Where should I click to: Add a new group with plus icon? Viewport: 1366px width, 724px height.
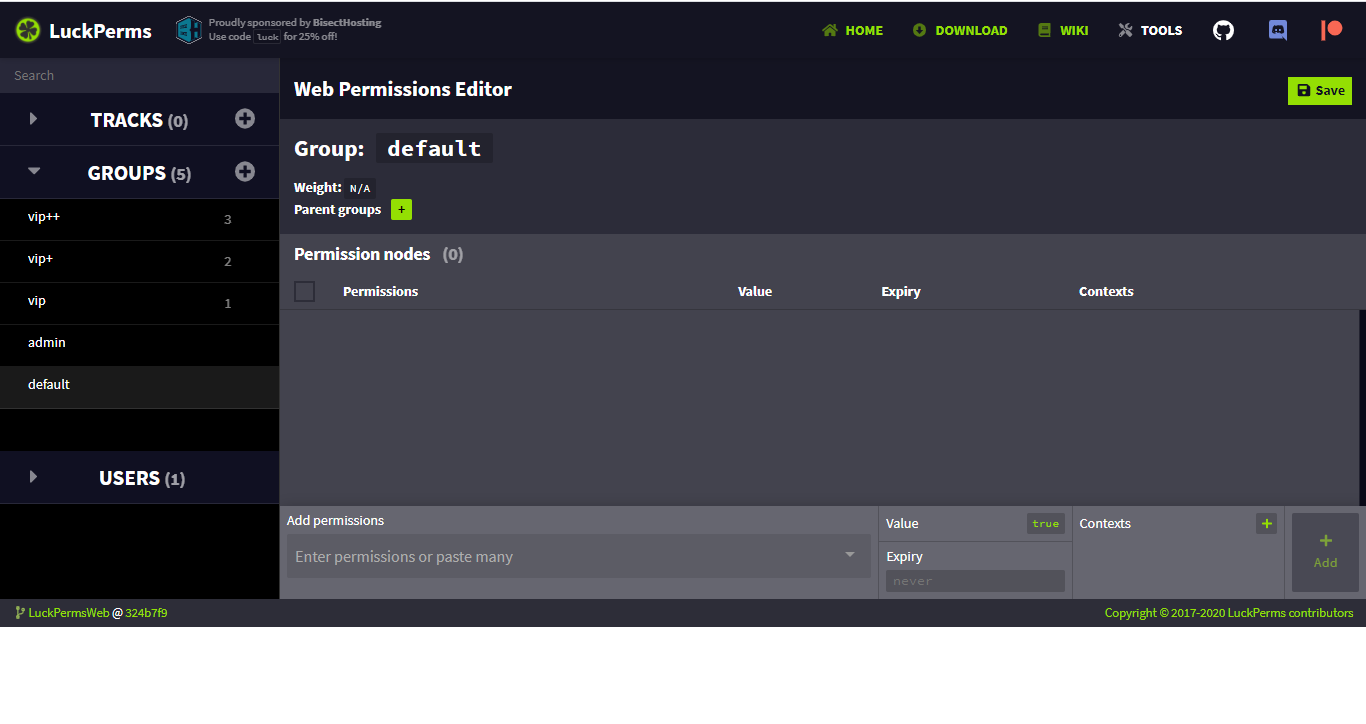[x=245, y=172]
